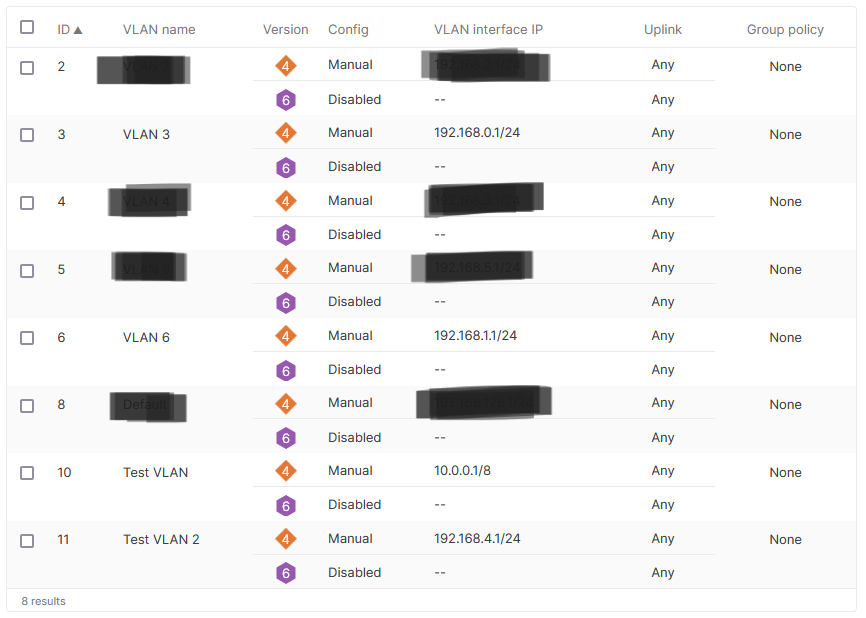Screen dimensions: 866x618
Task: Click the Group policy column header
Action: point(785,29)
